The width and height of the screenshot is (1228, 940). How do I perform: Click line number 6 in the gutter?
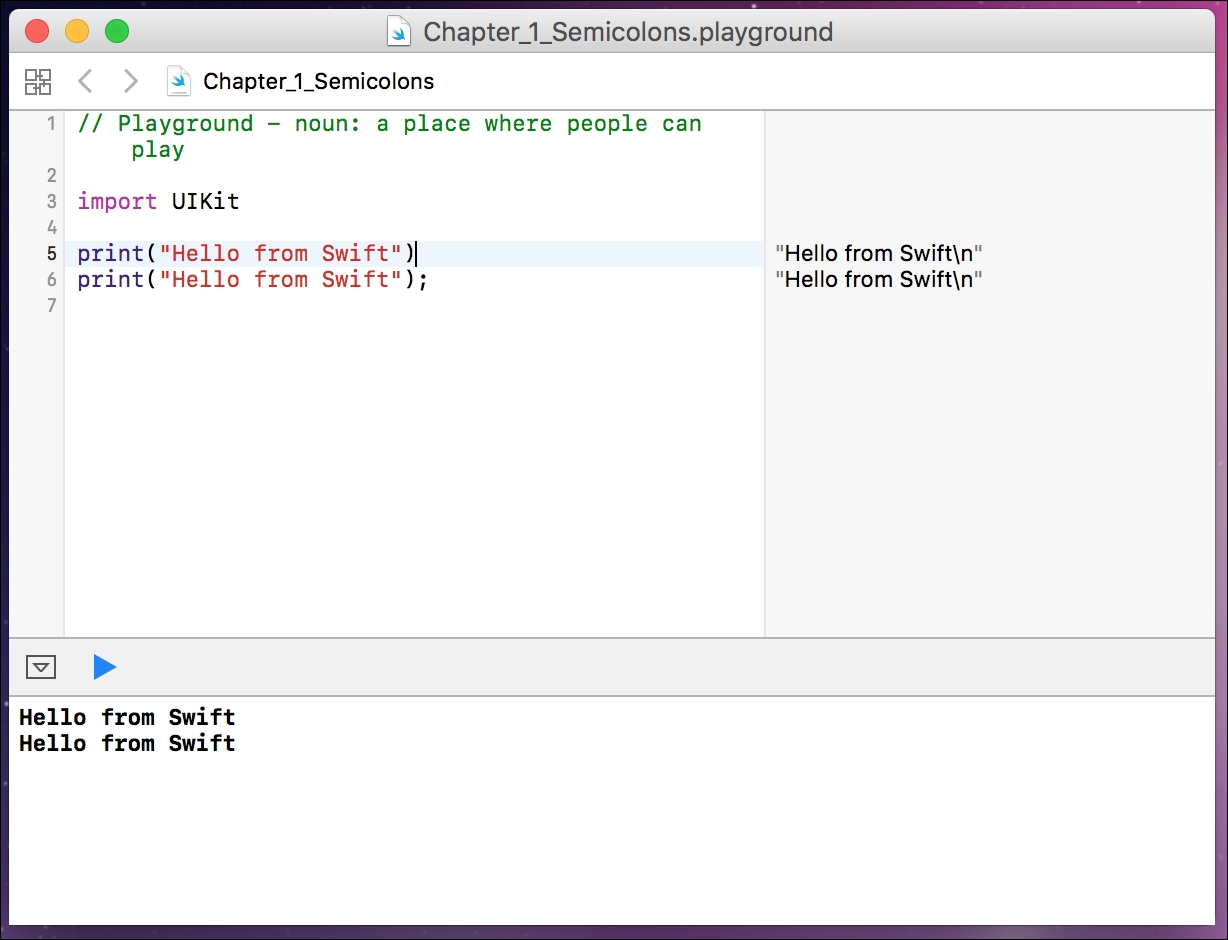pos(51,280)
